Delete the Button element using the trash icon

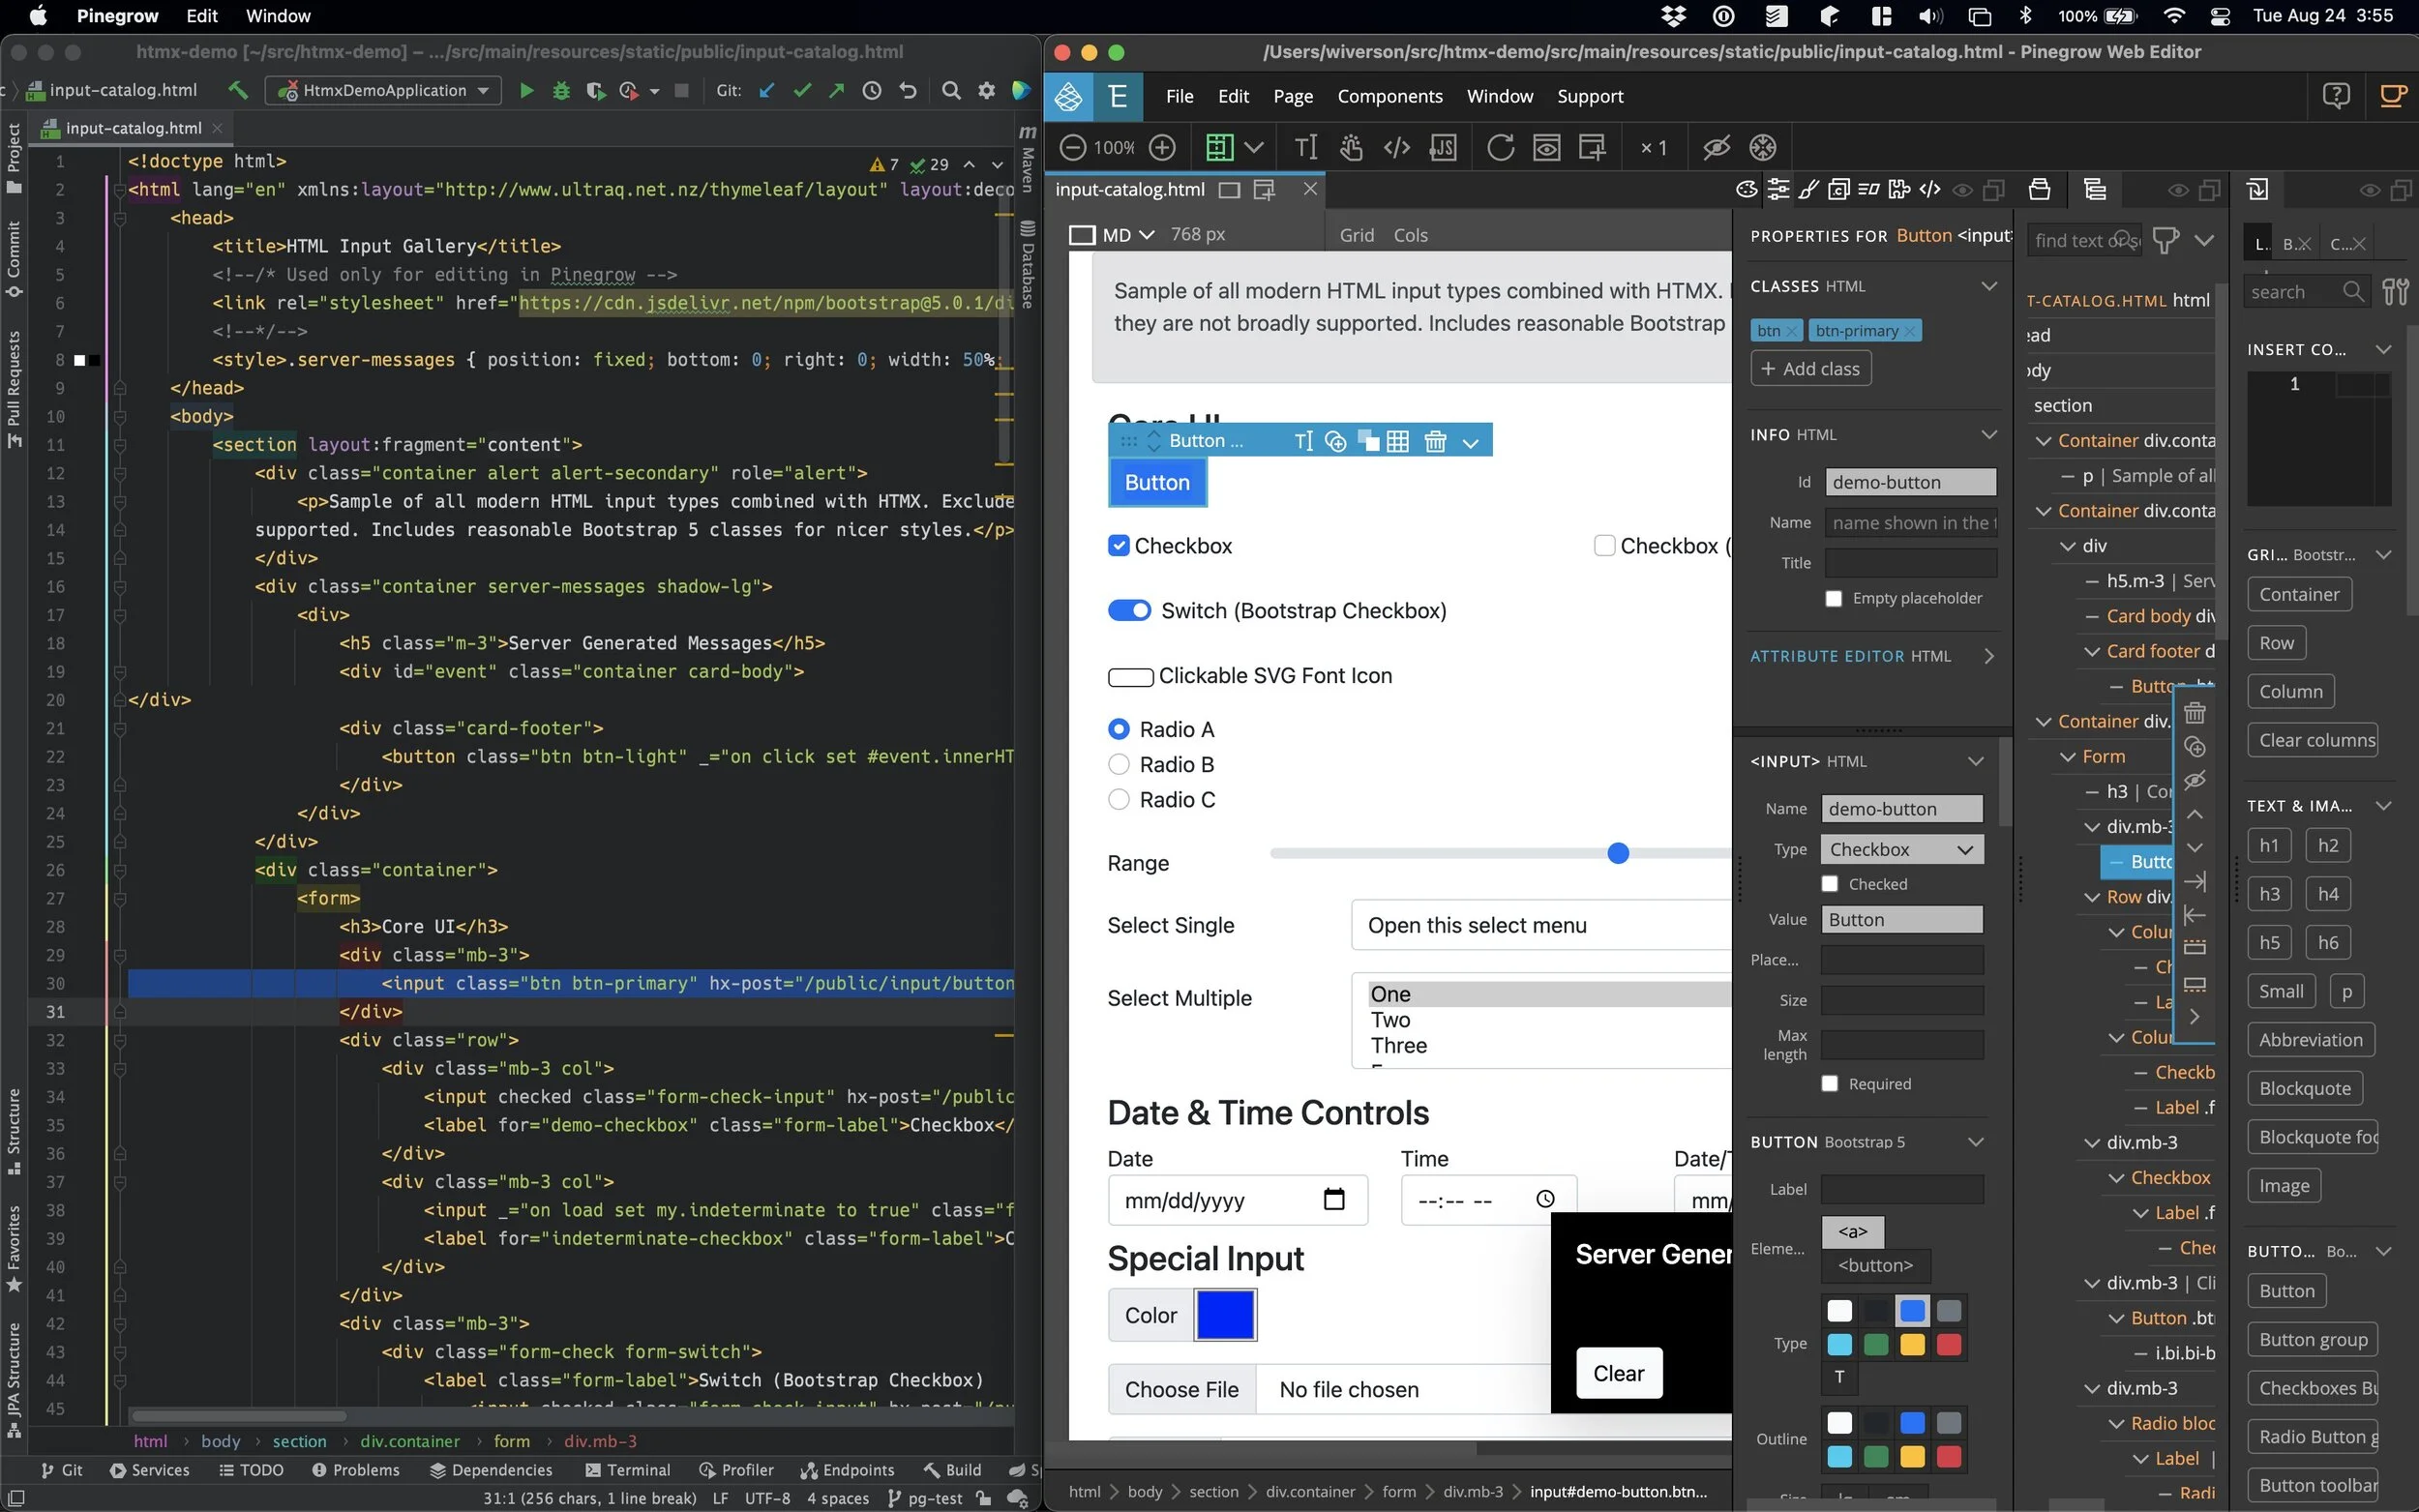[1436, 440]
